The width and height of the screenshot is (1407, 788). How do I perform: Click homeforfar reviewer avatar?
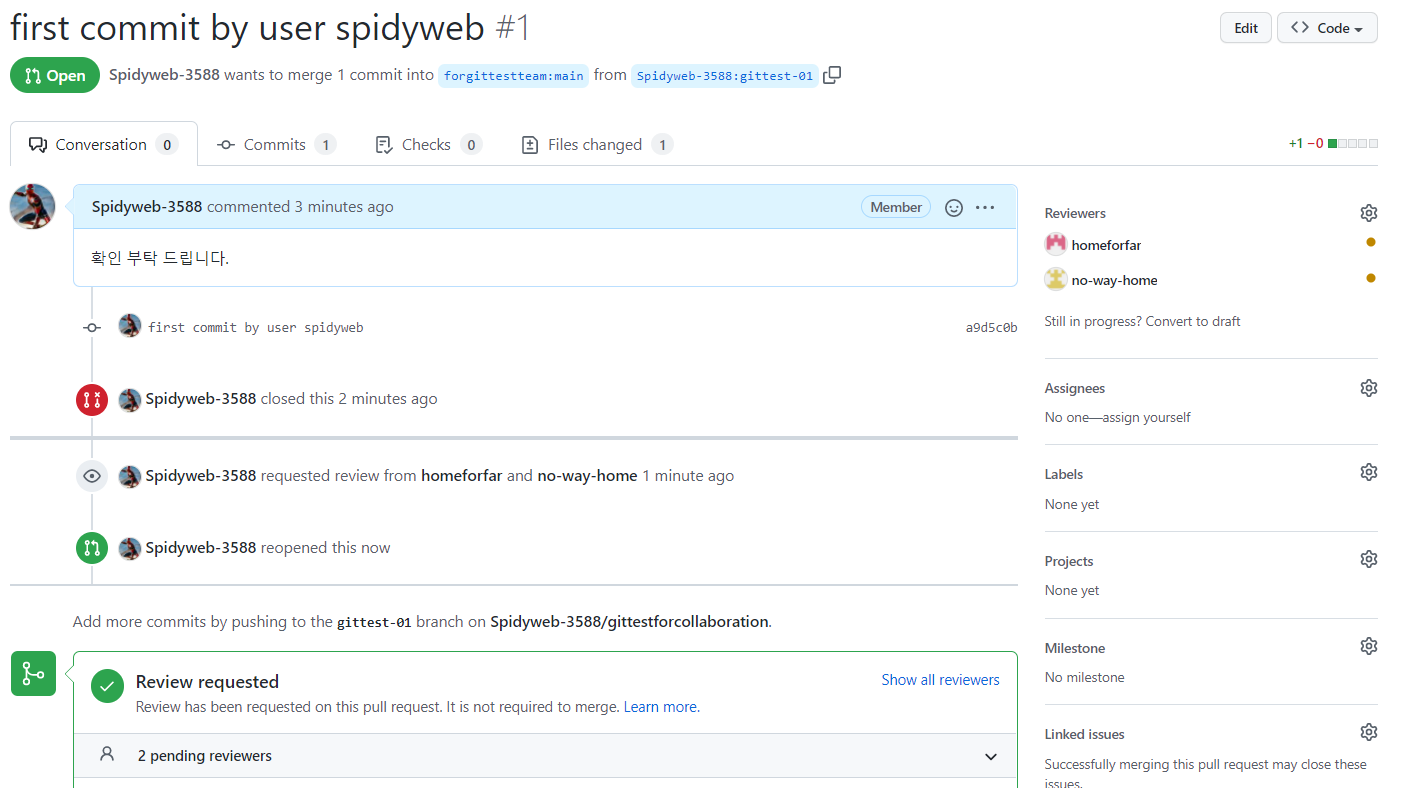pos(1056,245)
